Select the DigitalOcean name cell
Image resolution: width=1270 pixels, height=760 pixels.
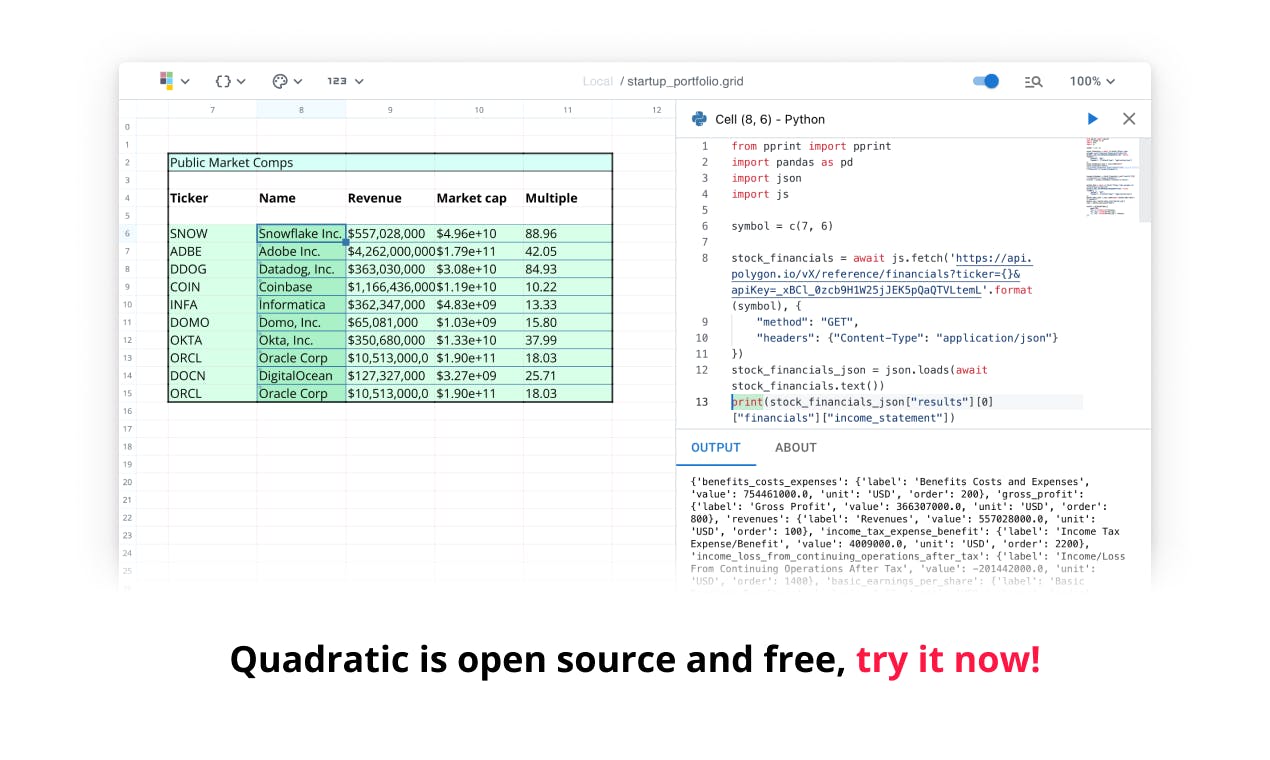point(301,375)
